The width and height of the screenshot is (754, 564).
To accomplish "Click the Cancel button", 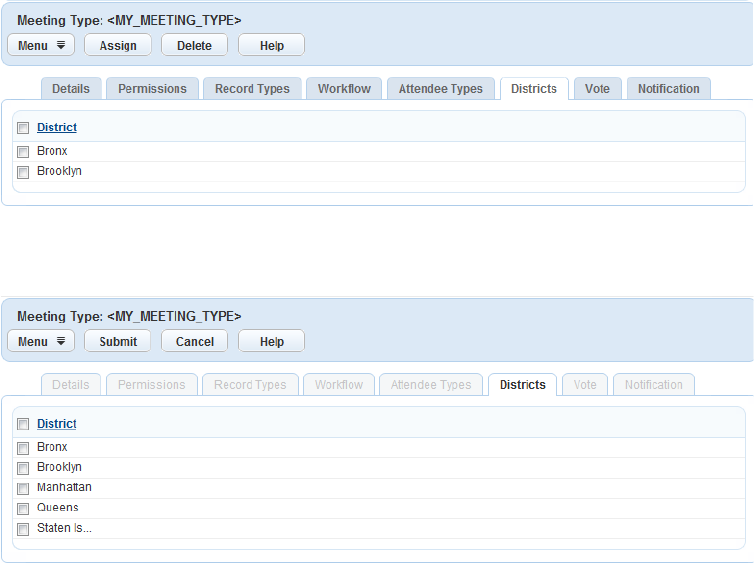I will (x=194, y=341).
